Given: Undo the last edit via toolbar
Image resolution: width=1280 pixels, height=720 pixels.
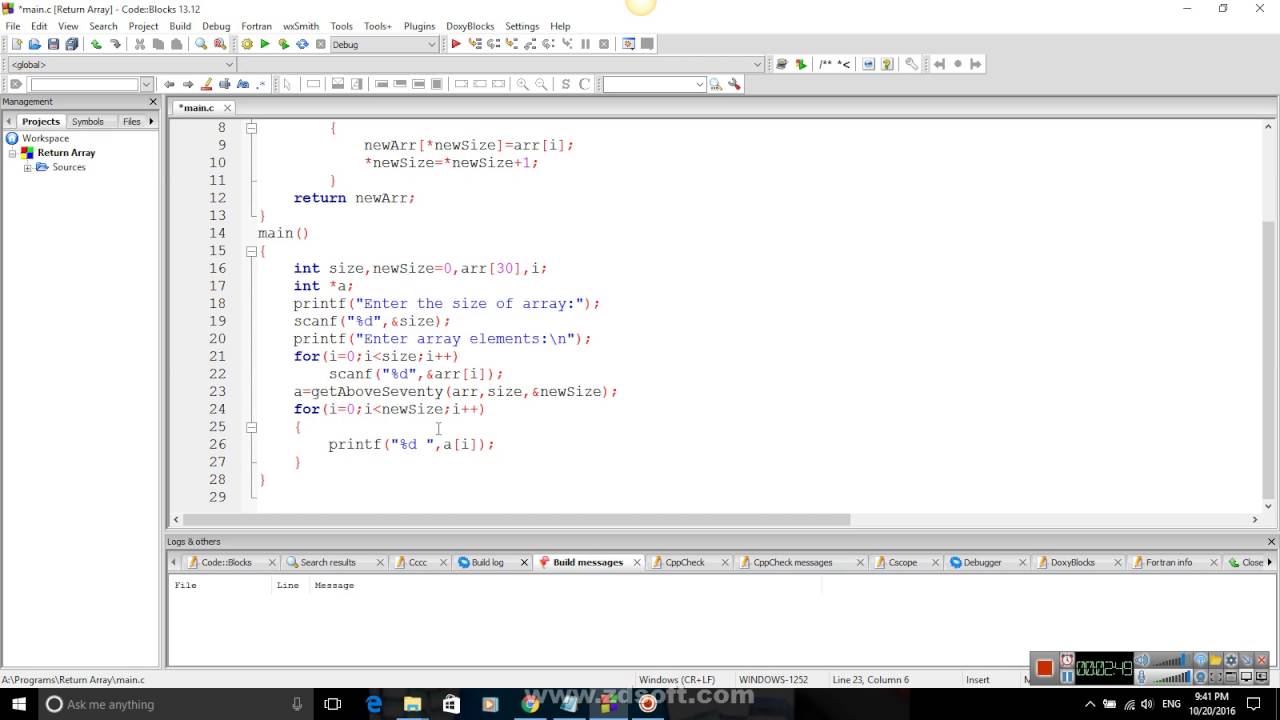Looking at the screenshot, I should (96, 44).
